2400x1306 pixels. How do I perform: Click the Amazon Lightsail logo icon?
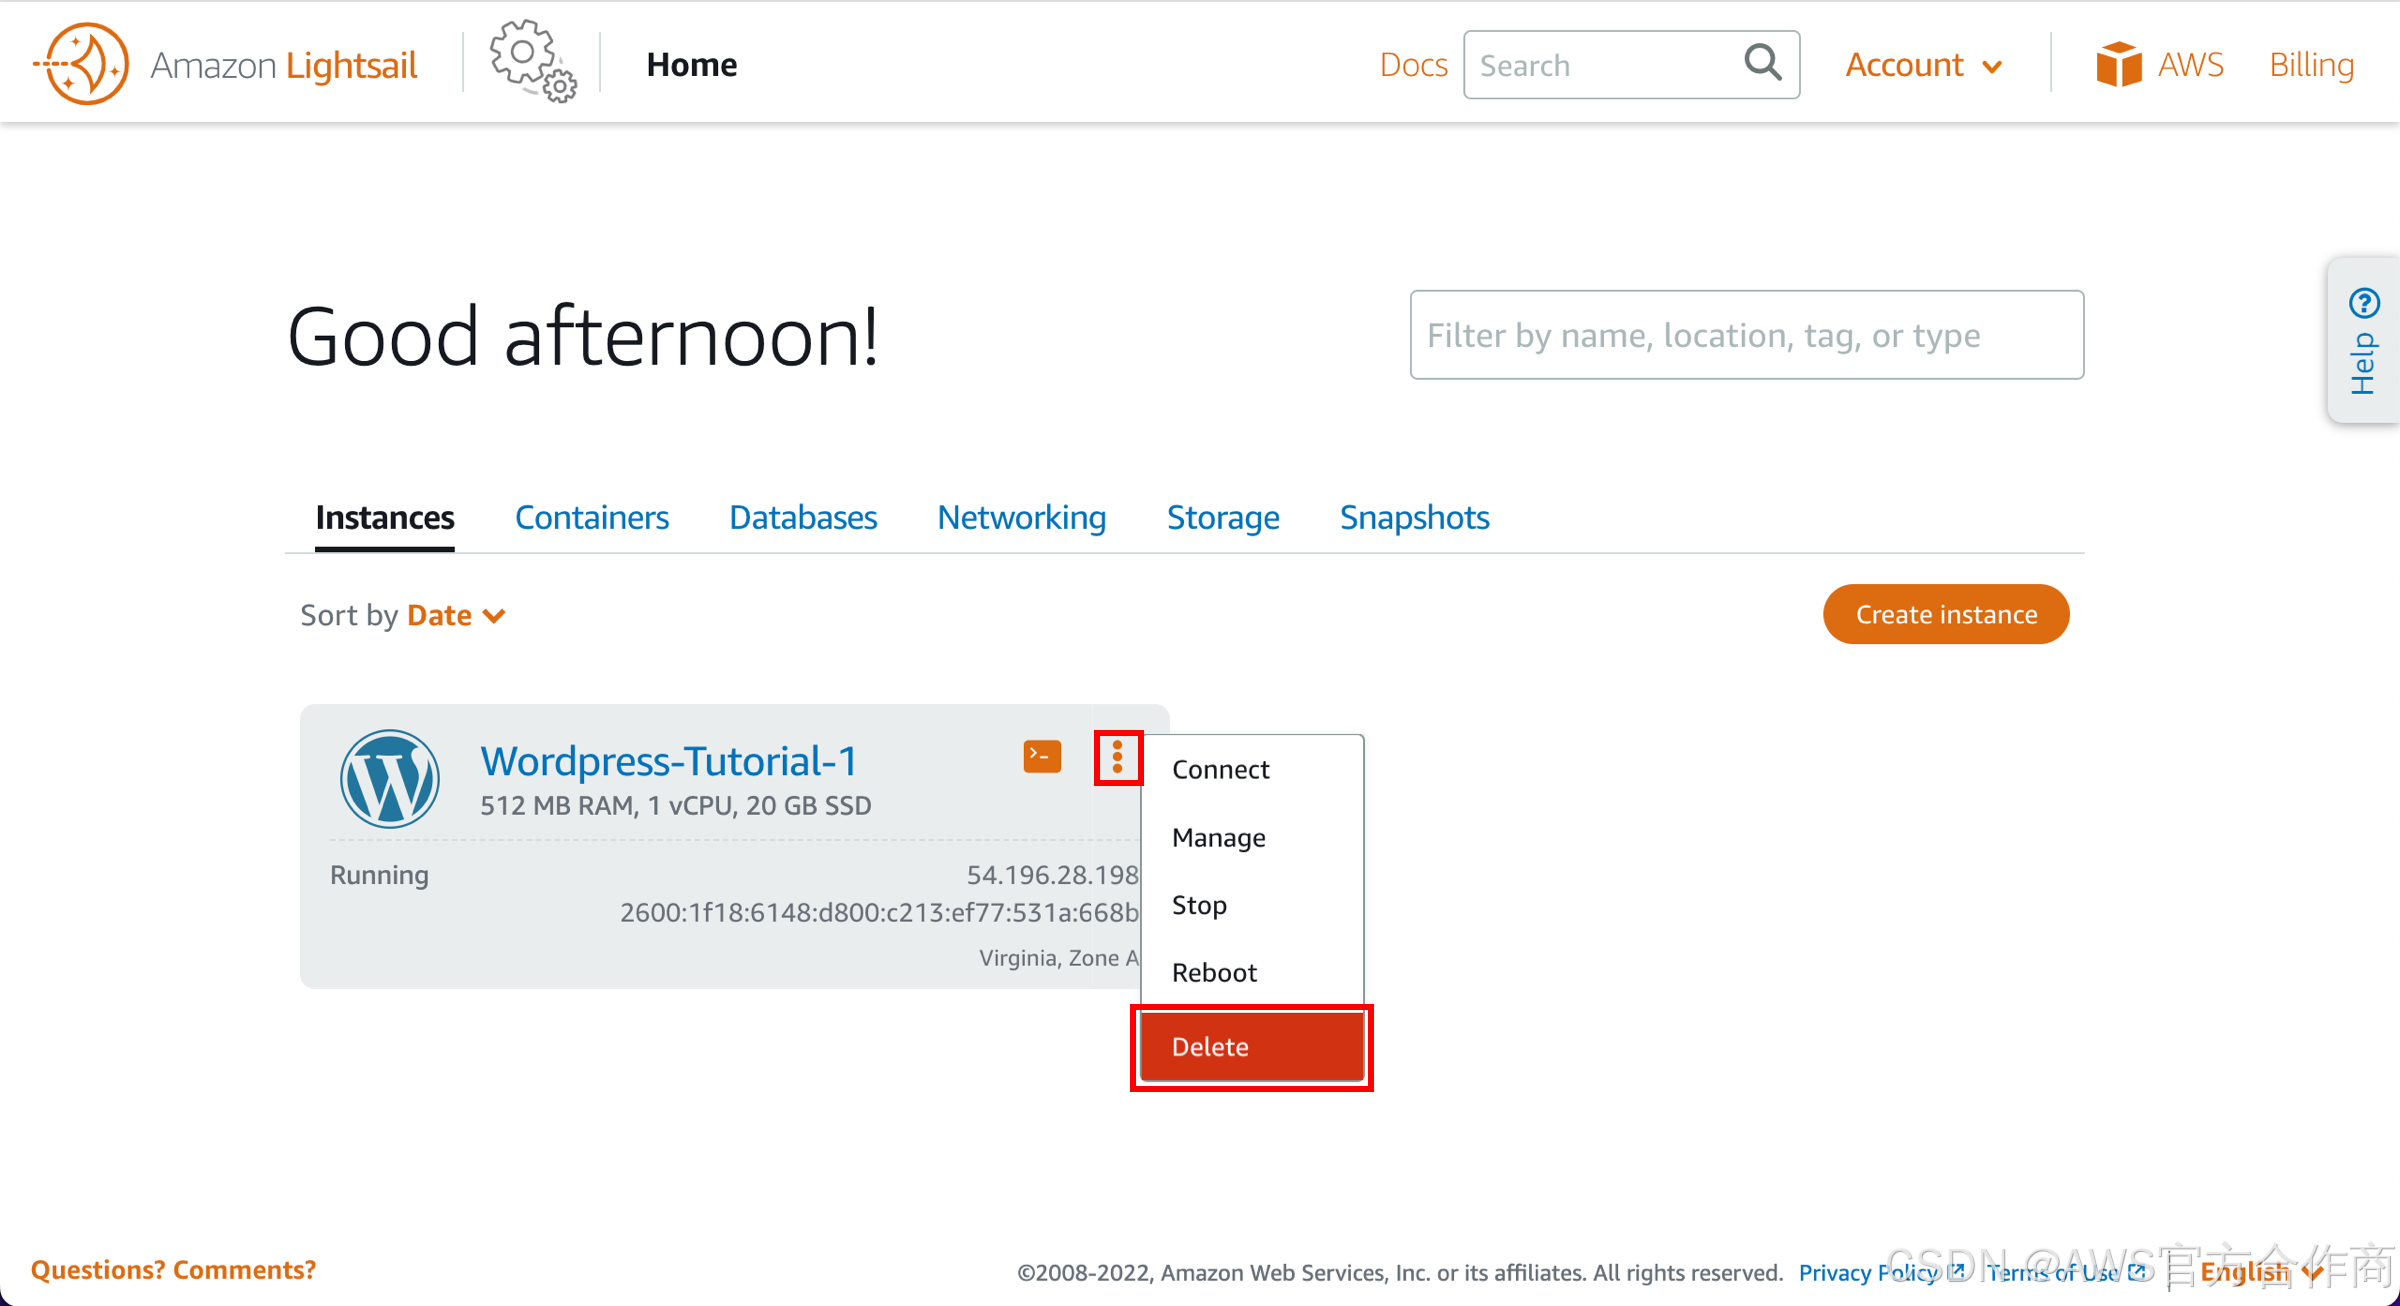(84, 65)
